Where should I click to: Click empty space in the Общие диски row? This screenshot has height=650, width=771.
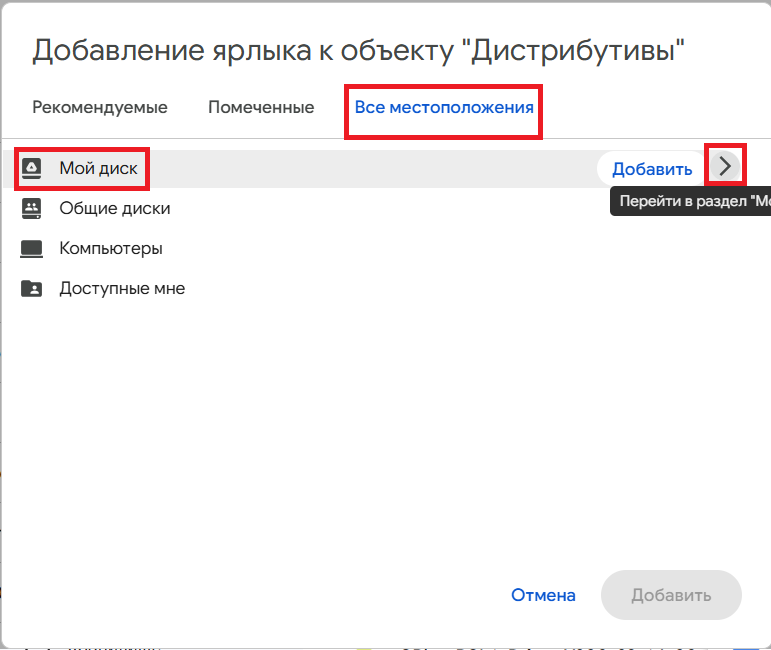[x=400, y=209]
